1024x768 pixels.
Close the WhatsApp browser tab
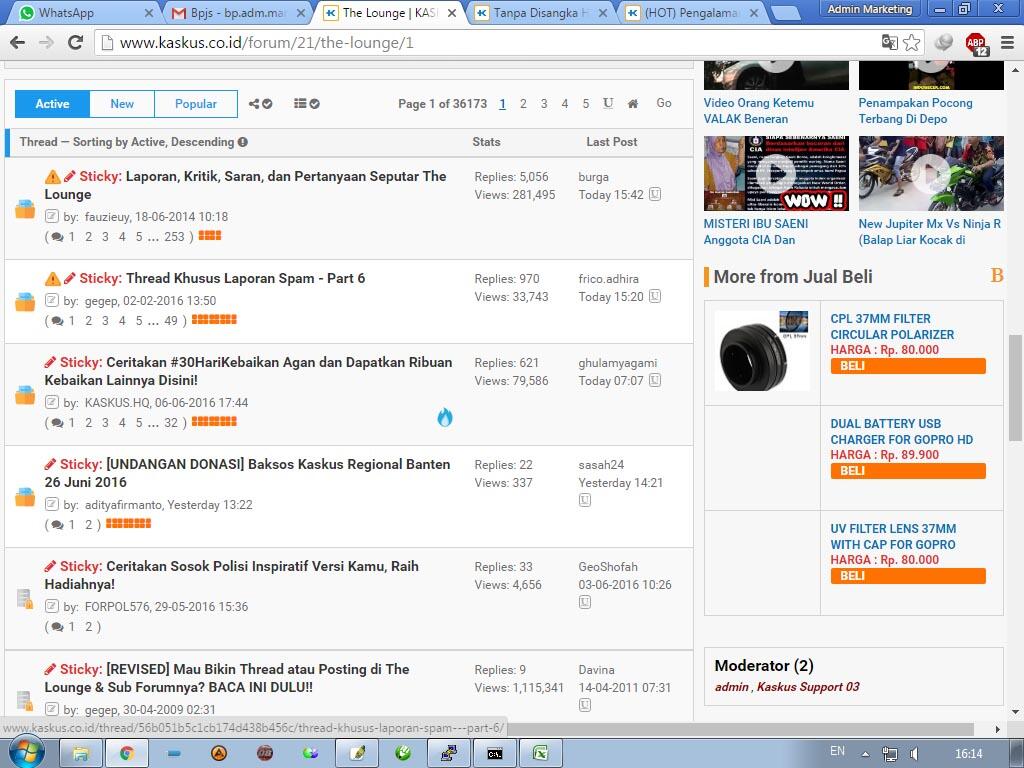tap(148, 13)
